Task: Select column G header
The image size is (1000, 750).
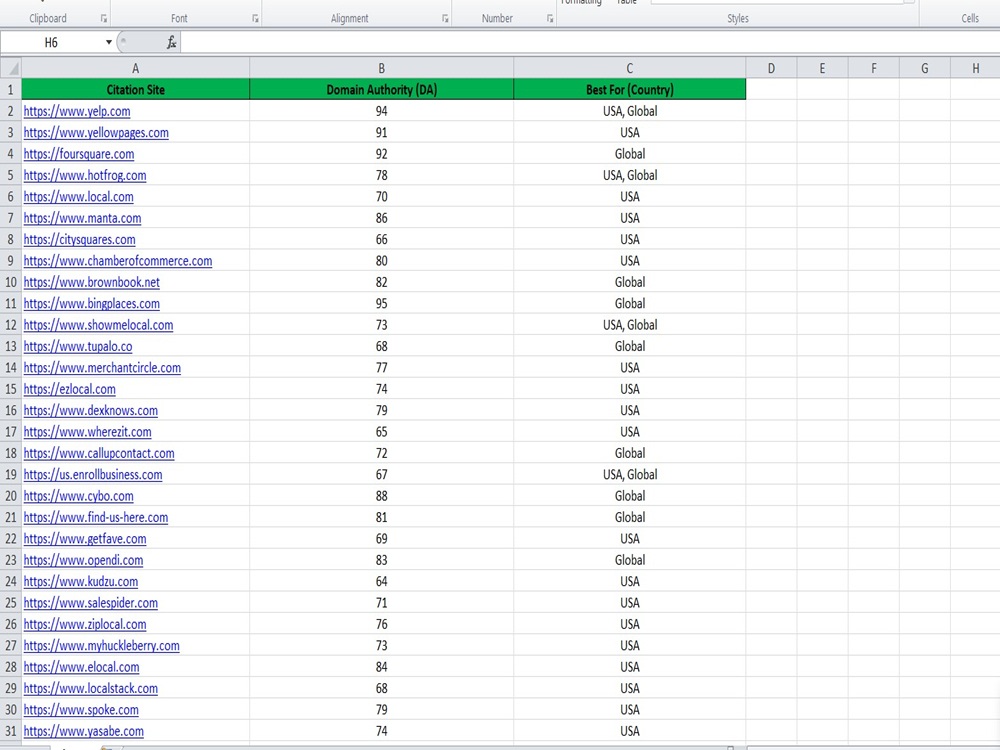Action: pyautogui.click(x=924, y=68)
